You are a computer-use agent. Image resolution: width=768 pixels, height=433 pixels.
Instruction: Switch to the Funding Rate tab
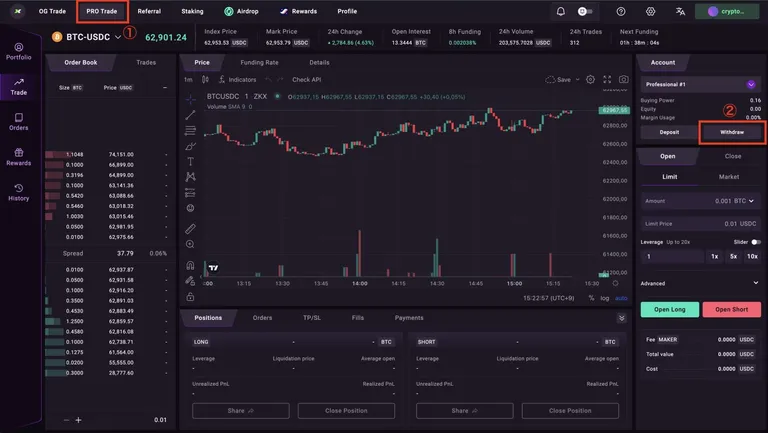259,62
